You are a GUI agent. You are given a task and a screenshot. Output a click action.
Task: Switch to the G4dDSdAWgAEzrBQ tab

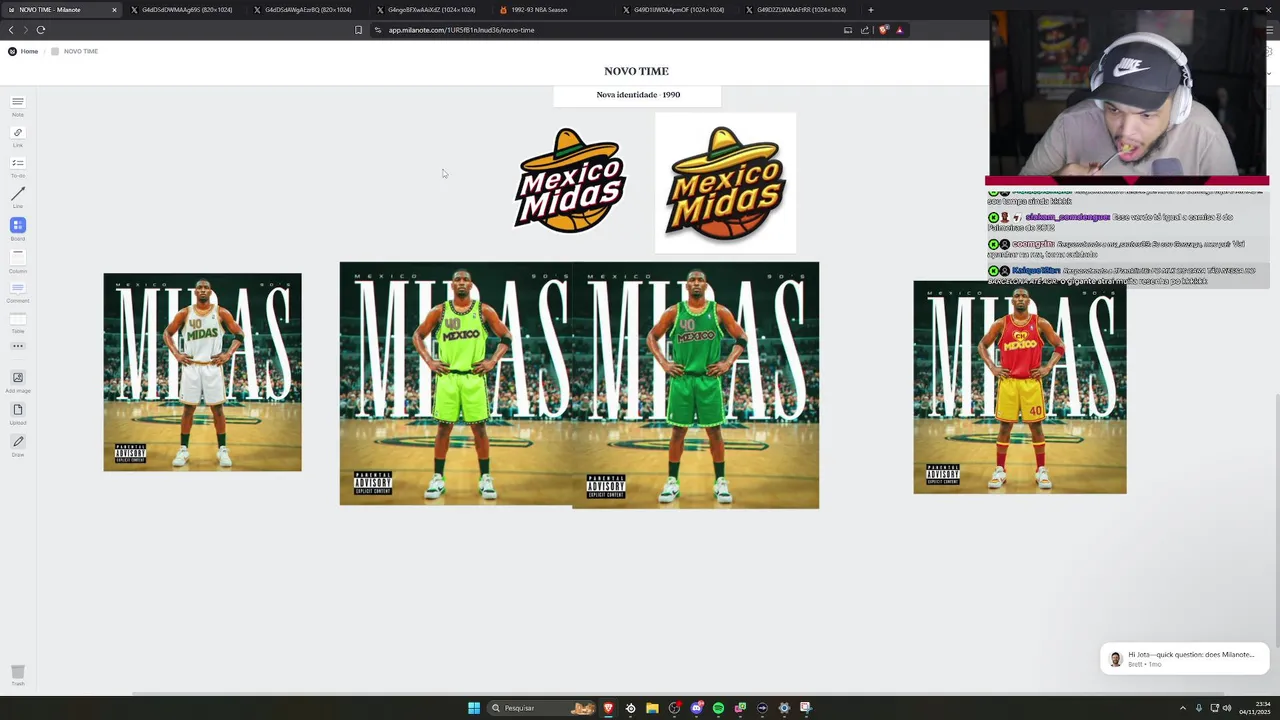tap(308, 10)
